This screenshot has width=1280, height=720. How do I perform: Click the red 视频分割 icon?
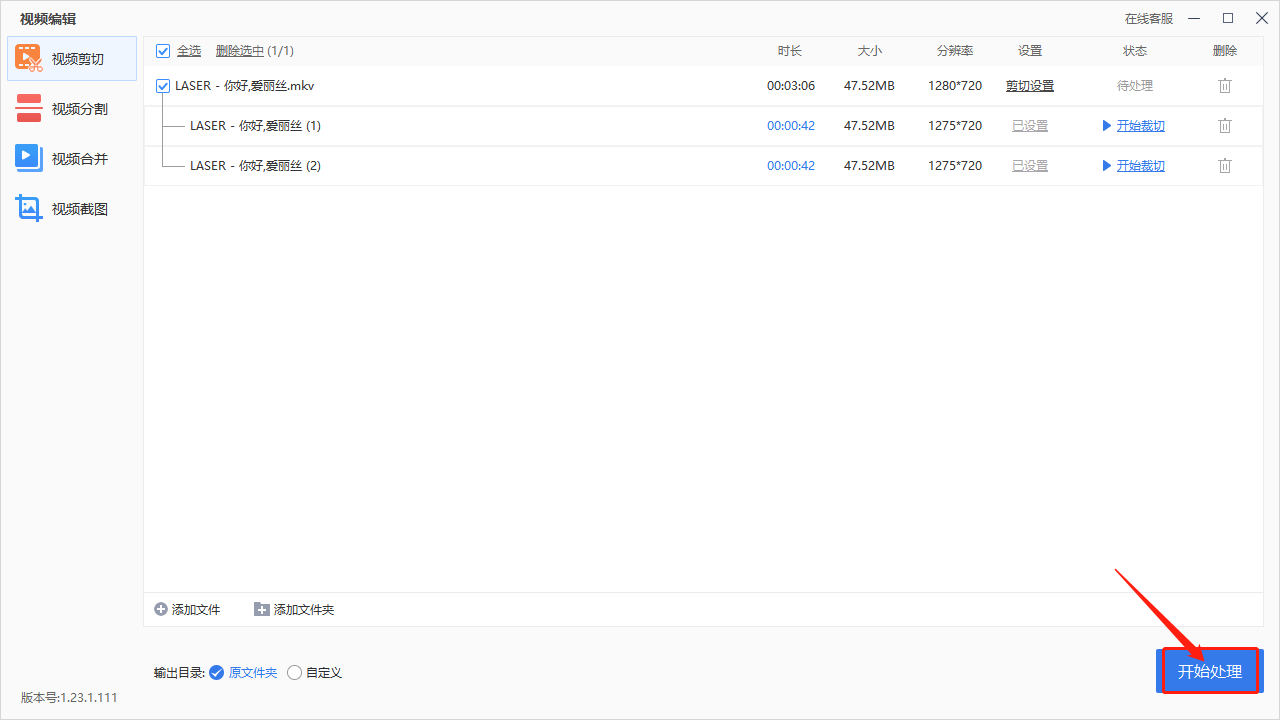click(x=29, y=108)
